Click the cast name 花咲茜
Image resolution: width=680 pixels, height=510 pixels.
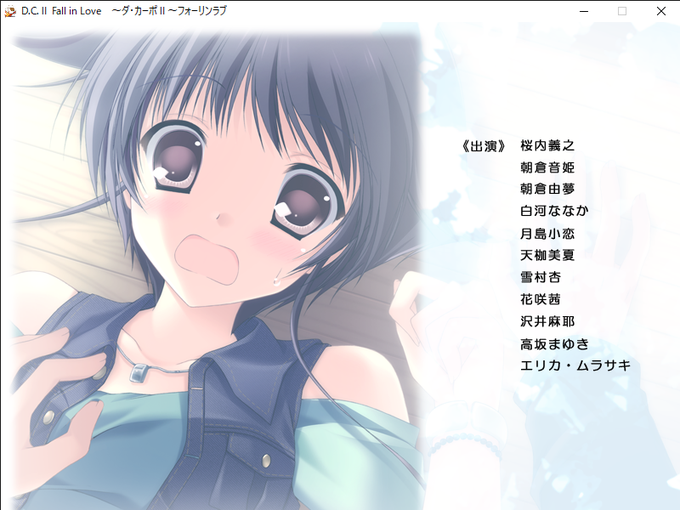tap(540, 299)
